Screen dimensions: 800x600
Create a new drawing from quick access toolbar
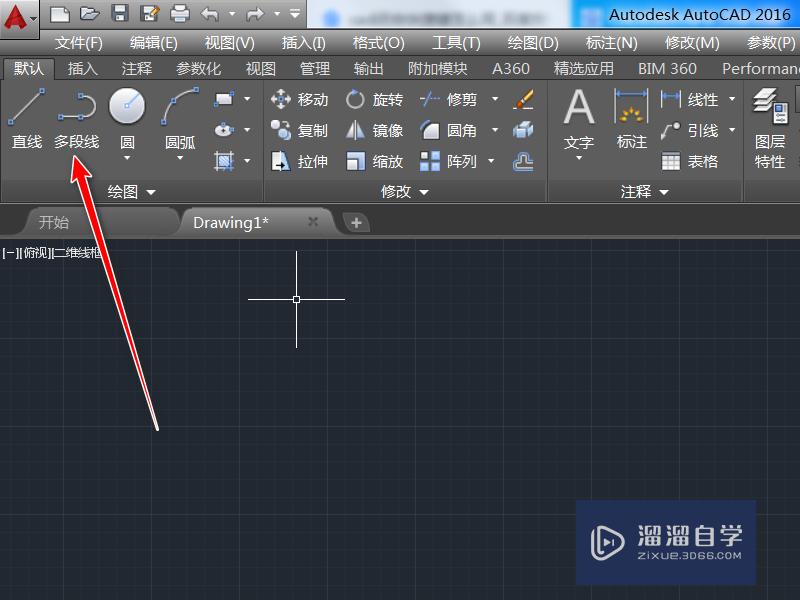(x=60, y=14)
